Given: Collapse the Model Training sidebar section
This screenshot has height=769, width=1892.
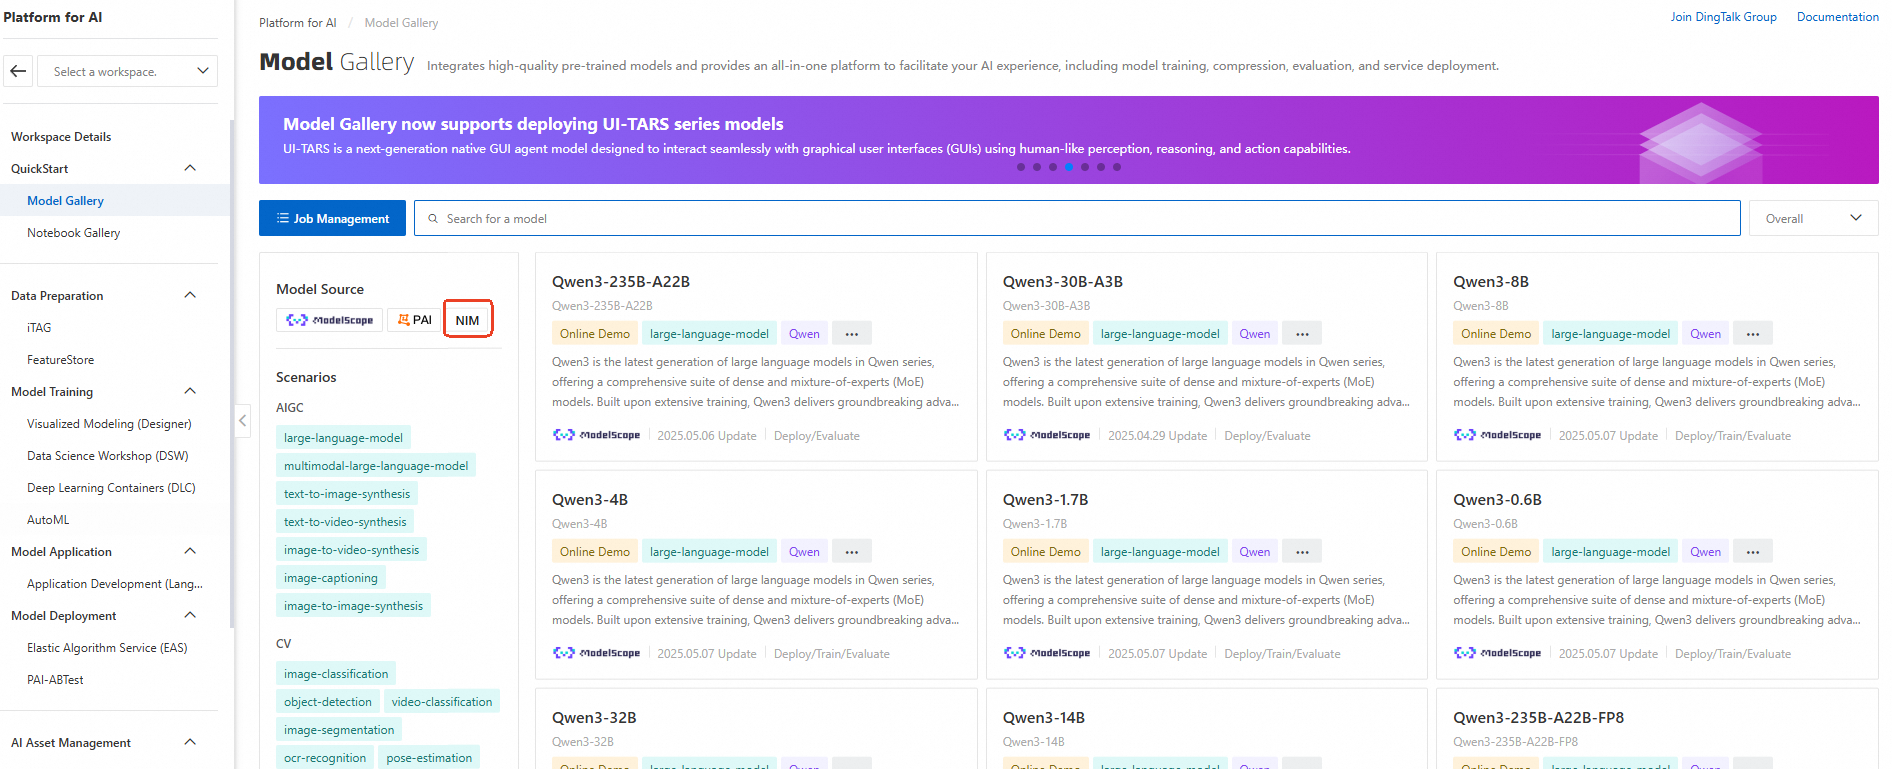Looking at the screenshot, I should coord(190,391).
